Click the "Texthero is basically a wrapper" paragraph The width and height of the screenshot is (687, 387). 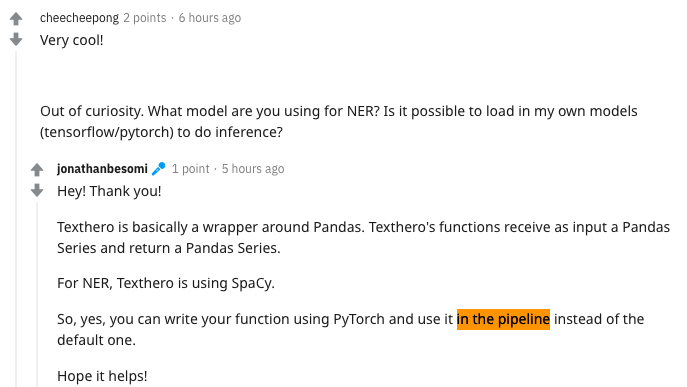pos(363,238)
